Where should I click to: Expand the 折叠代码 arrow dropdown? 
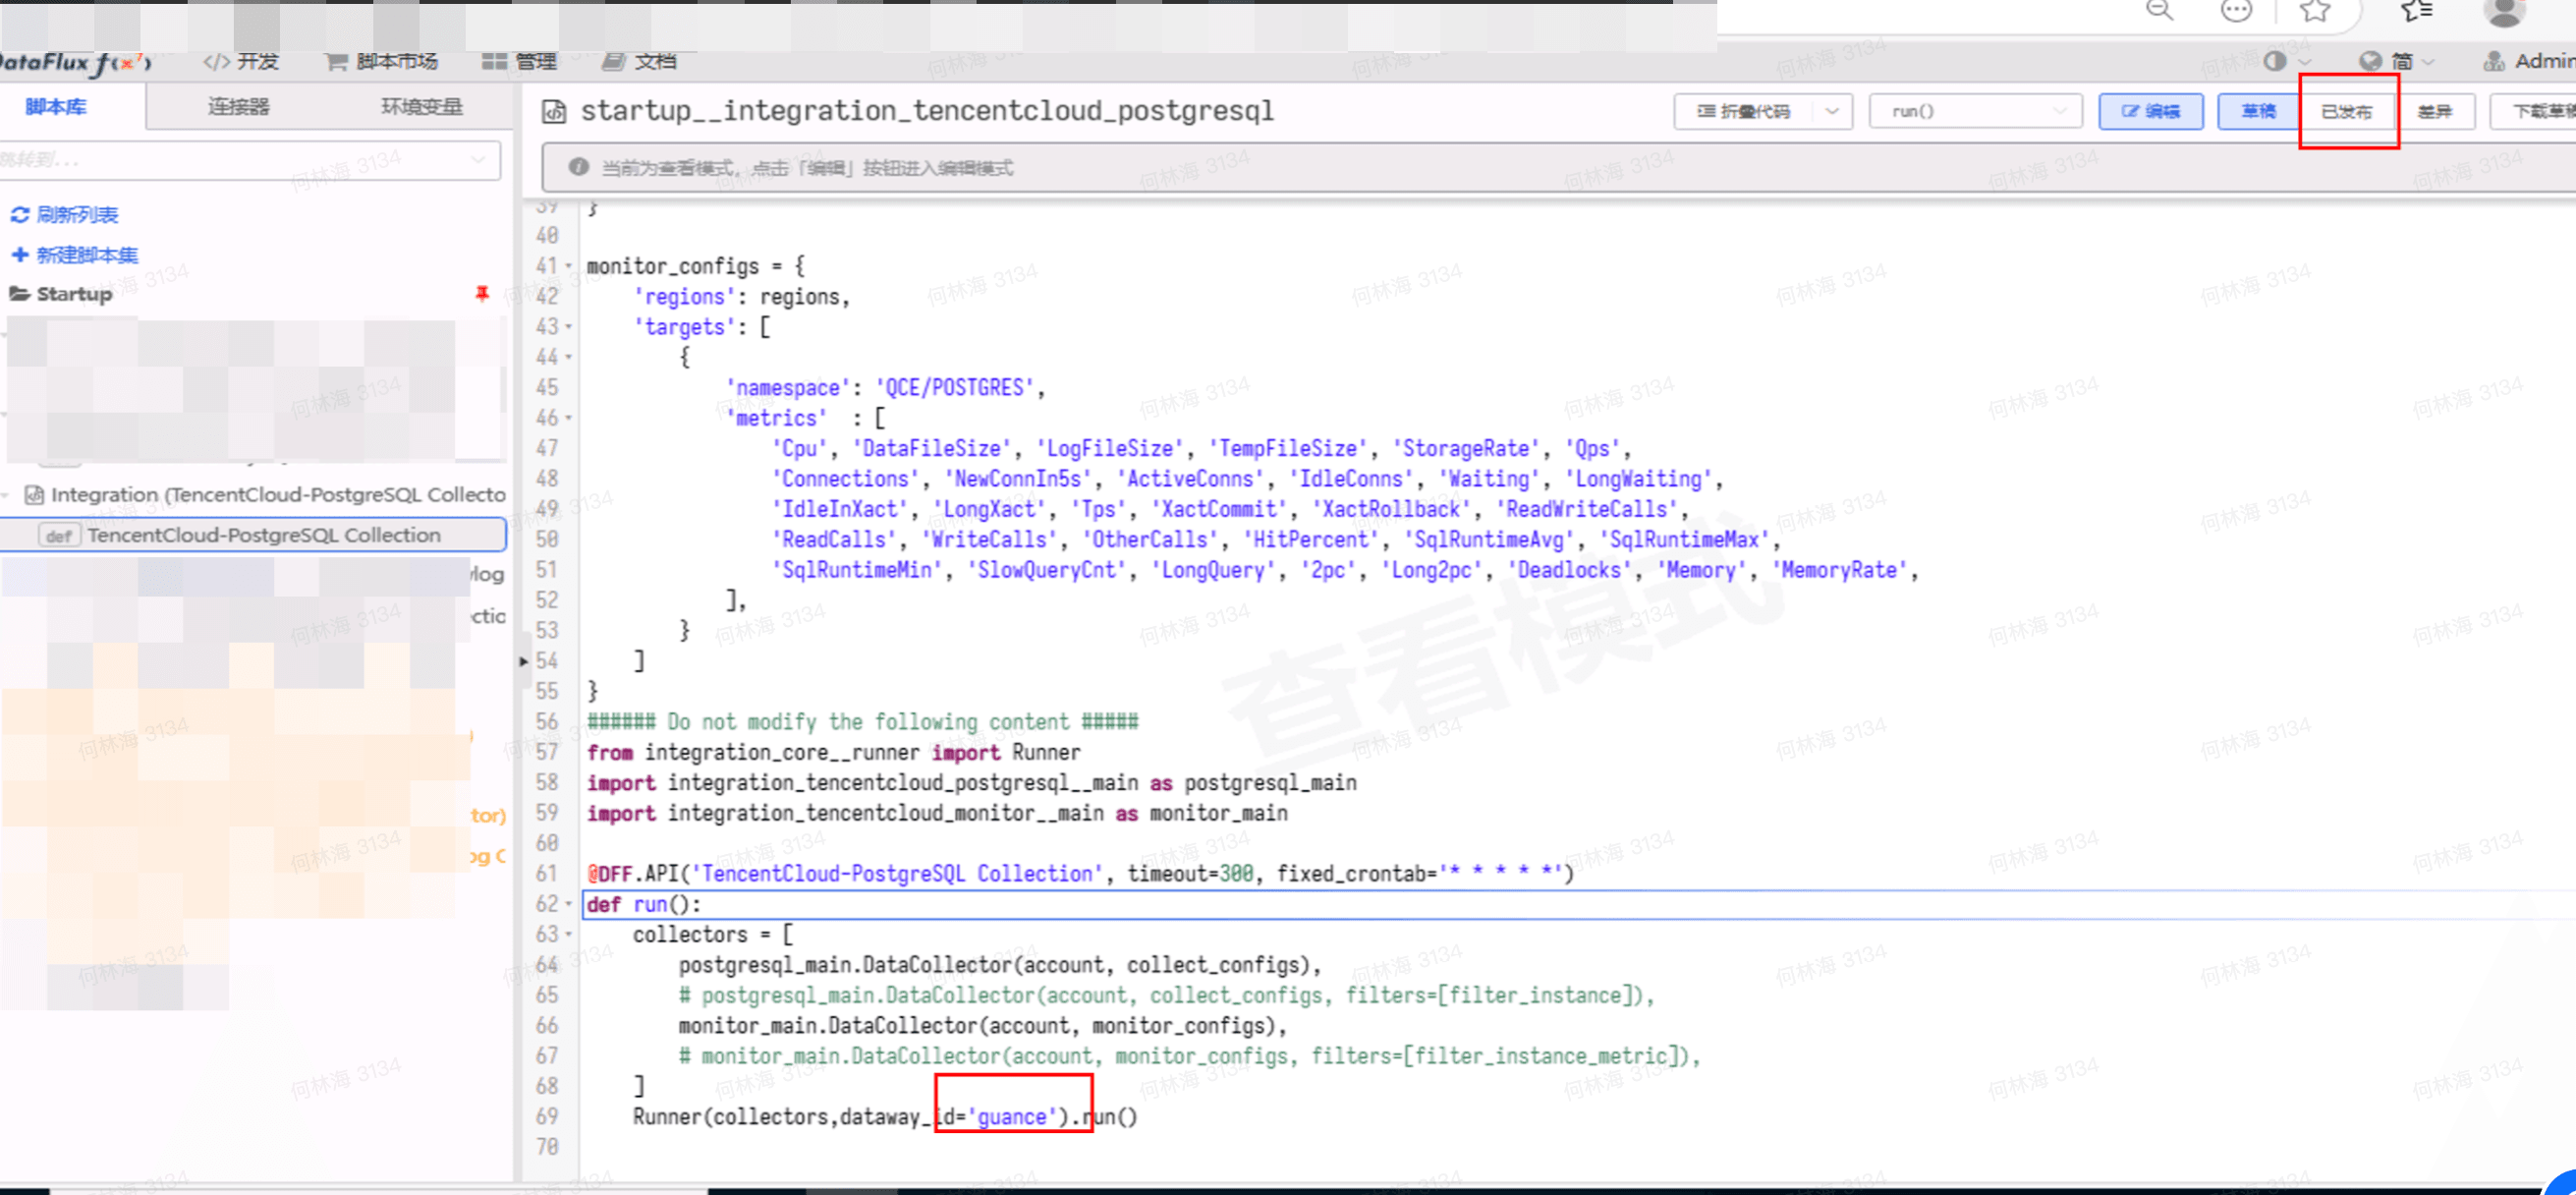[1832, 111]
